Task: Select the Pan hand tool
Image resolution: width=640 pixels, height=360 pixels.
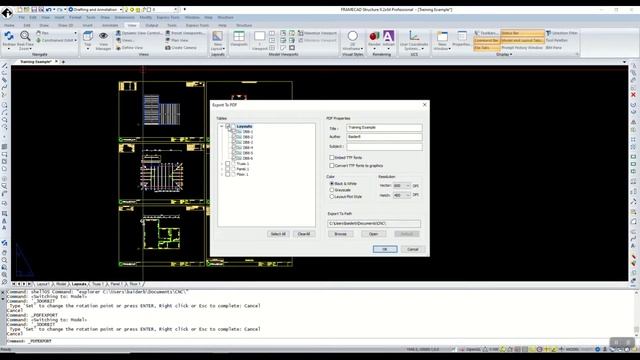Action: click(x=42, y=33)
